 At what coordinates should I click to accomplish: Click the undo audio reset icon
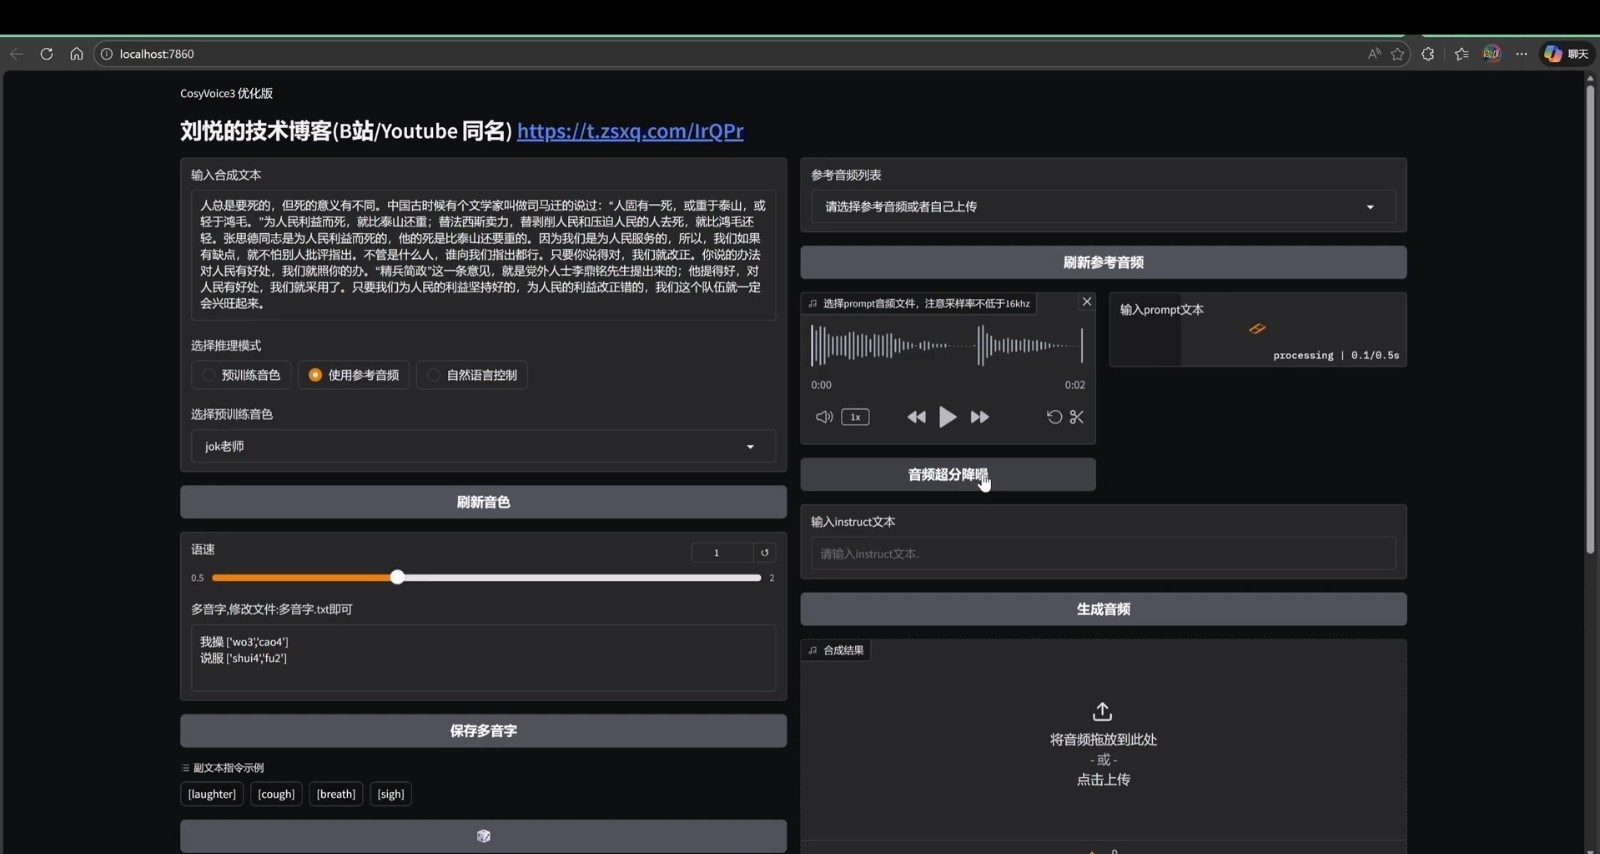click(1054, 417)
